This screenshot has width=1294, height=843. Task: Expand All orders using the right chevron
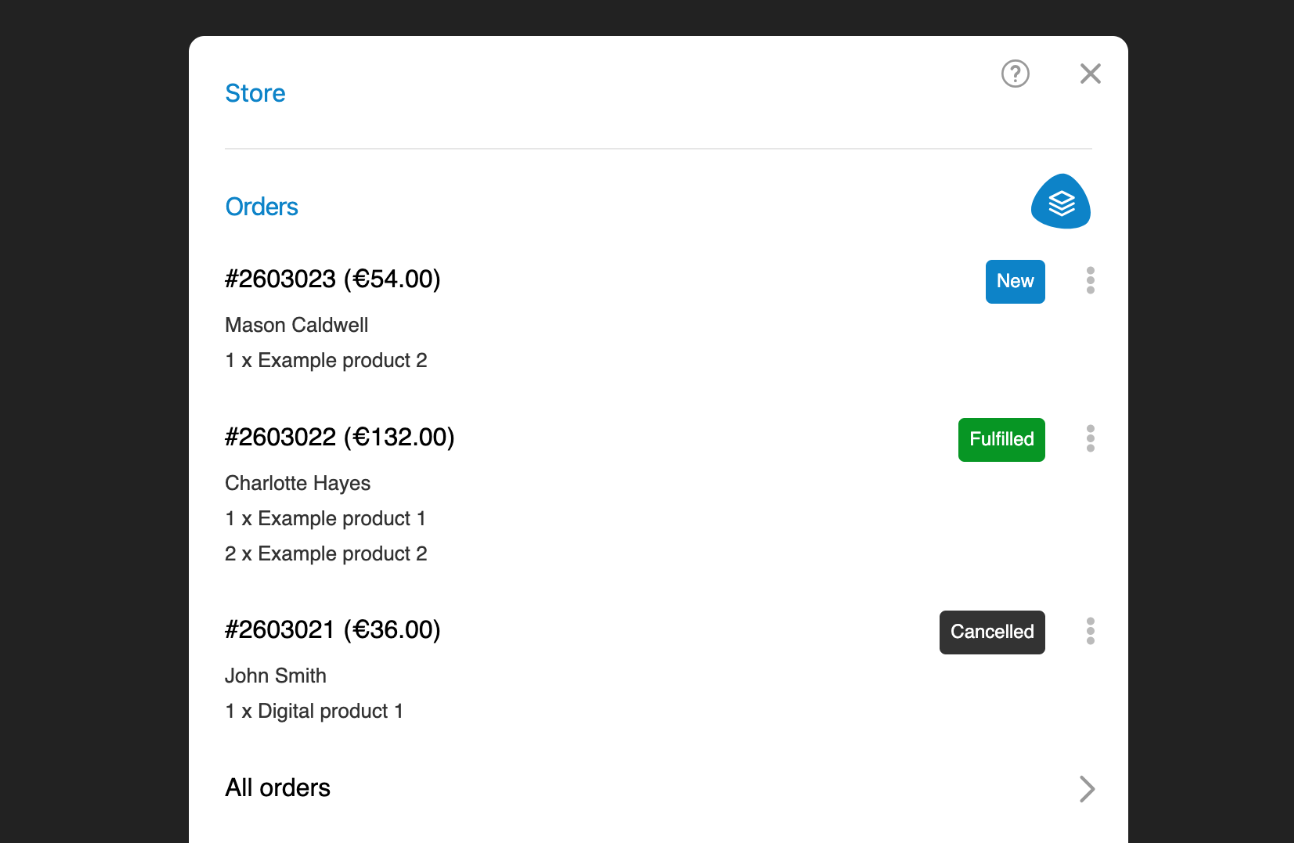click(x=1087, y=789)
